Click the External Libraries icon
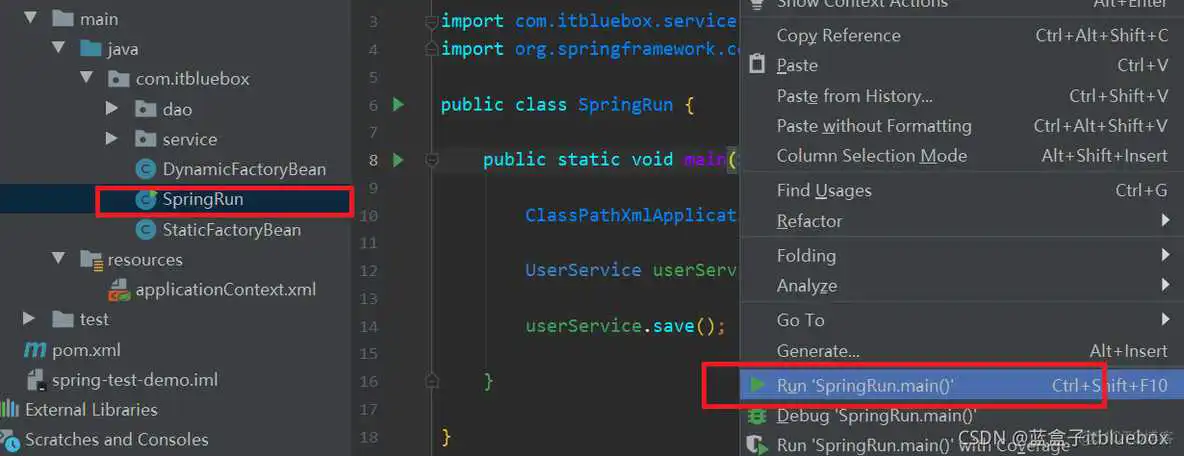The height and width of the screenshot is (456, 1184). coord(11,409)
